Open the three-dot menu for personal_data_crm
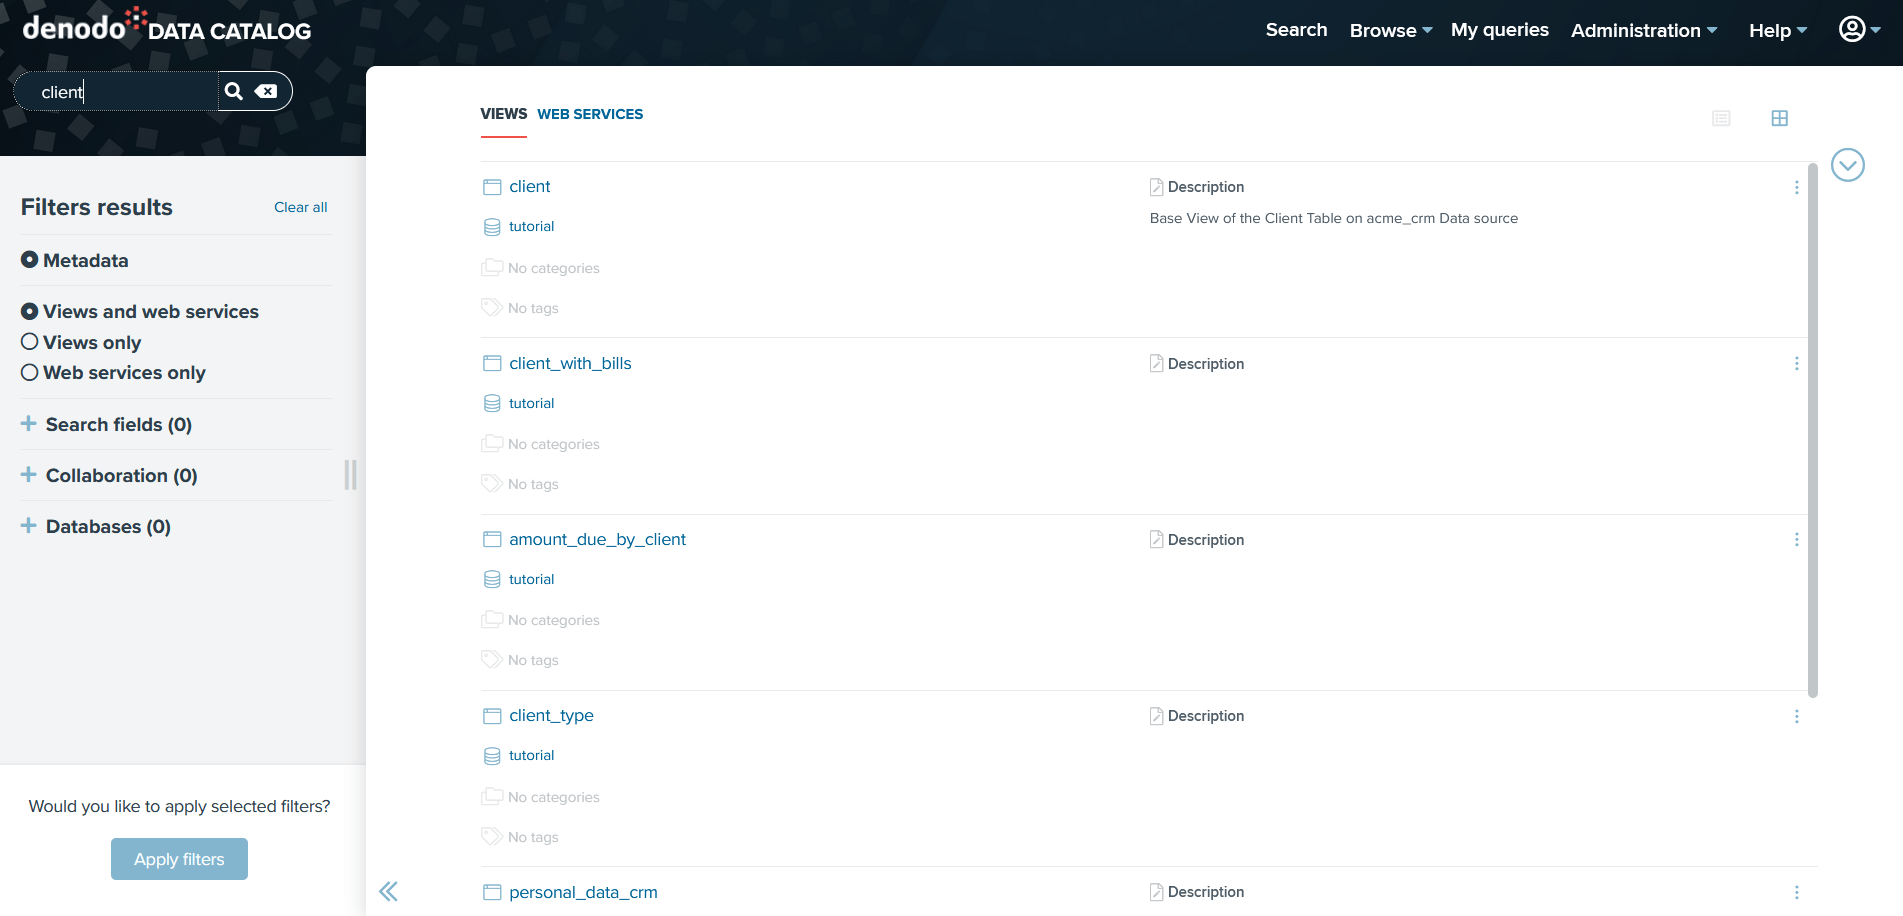1903x916 pixels. 1796,892
